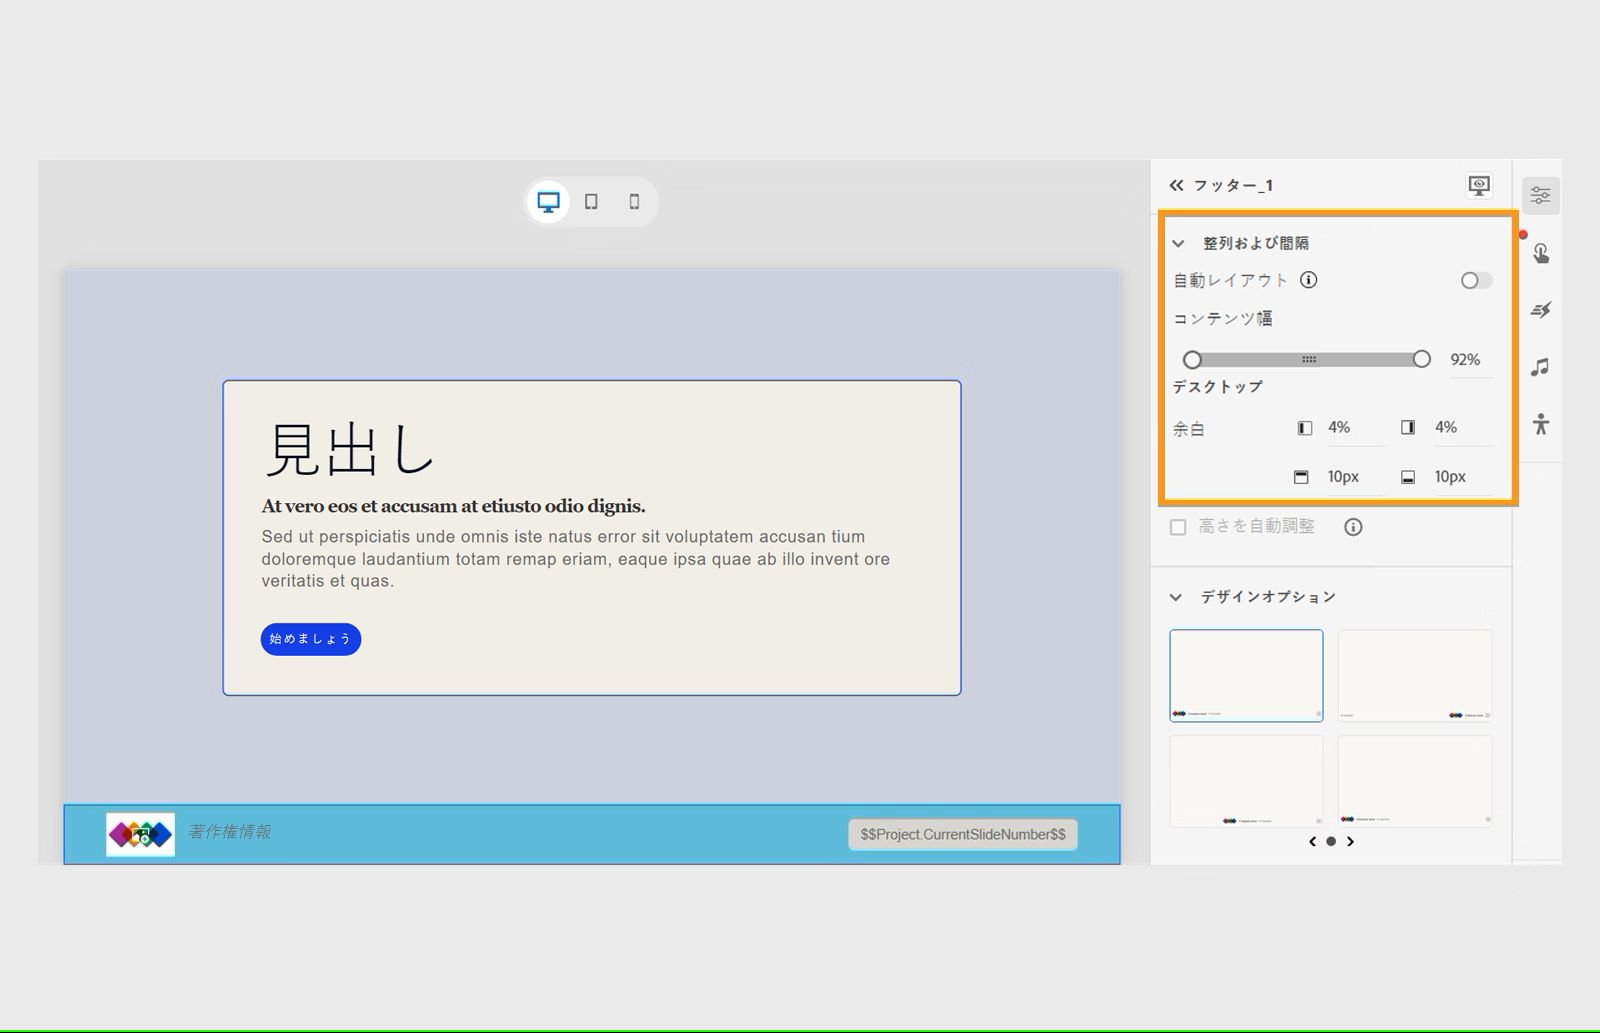The height and width of the screenshot is (1033, 1600).
Task: Click the bottom margin icon
Action: click(x=1408, y=477)
